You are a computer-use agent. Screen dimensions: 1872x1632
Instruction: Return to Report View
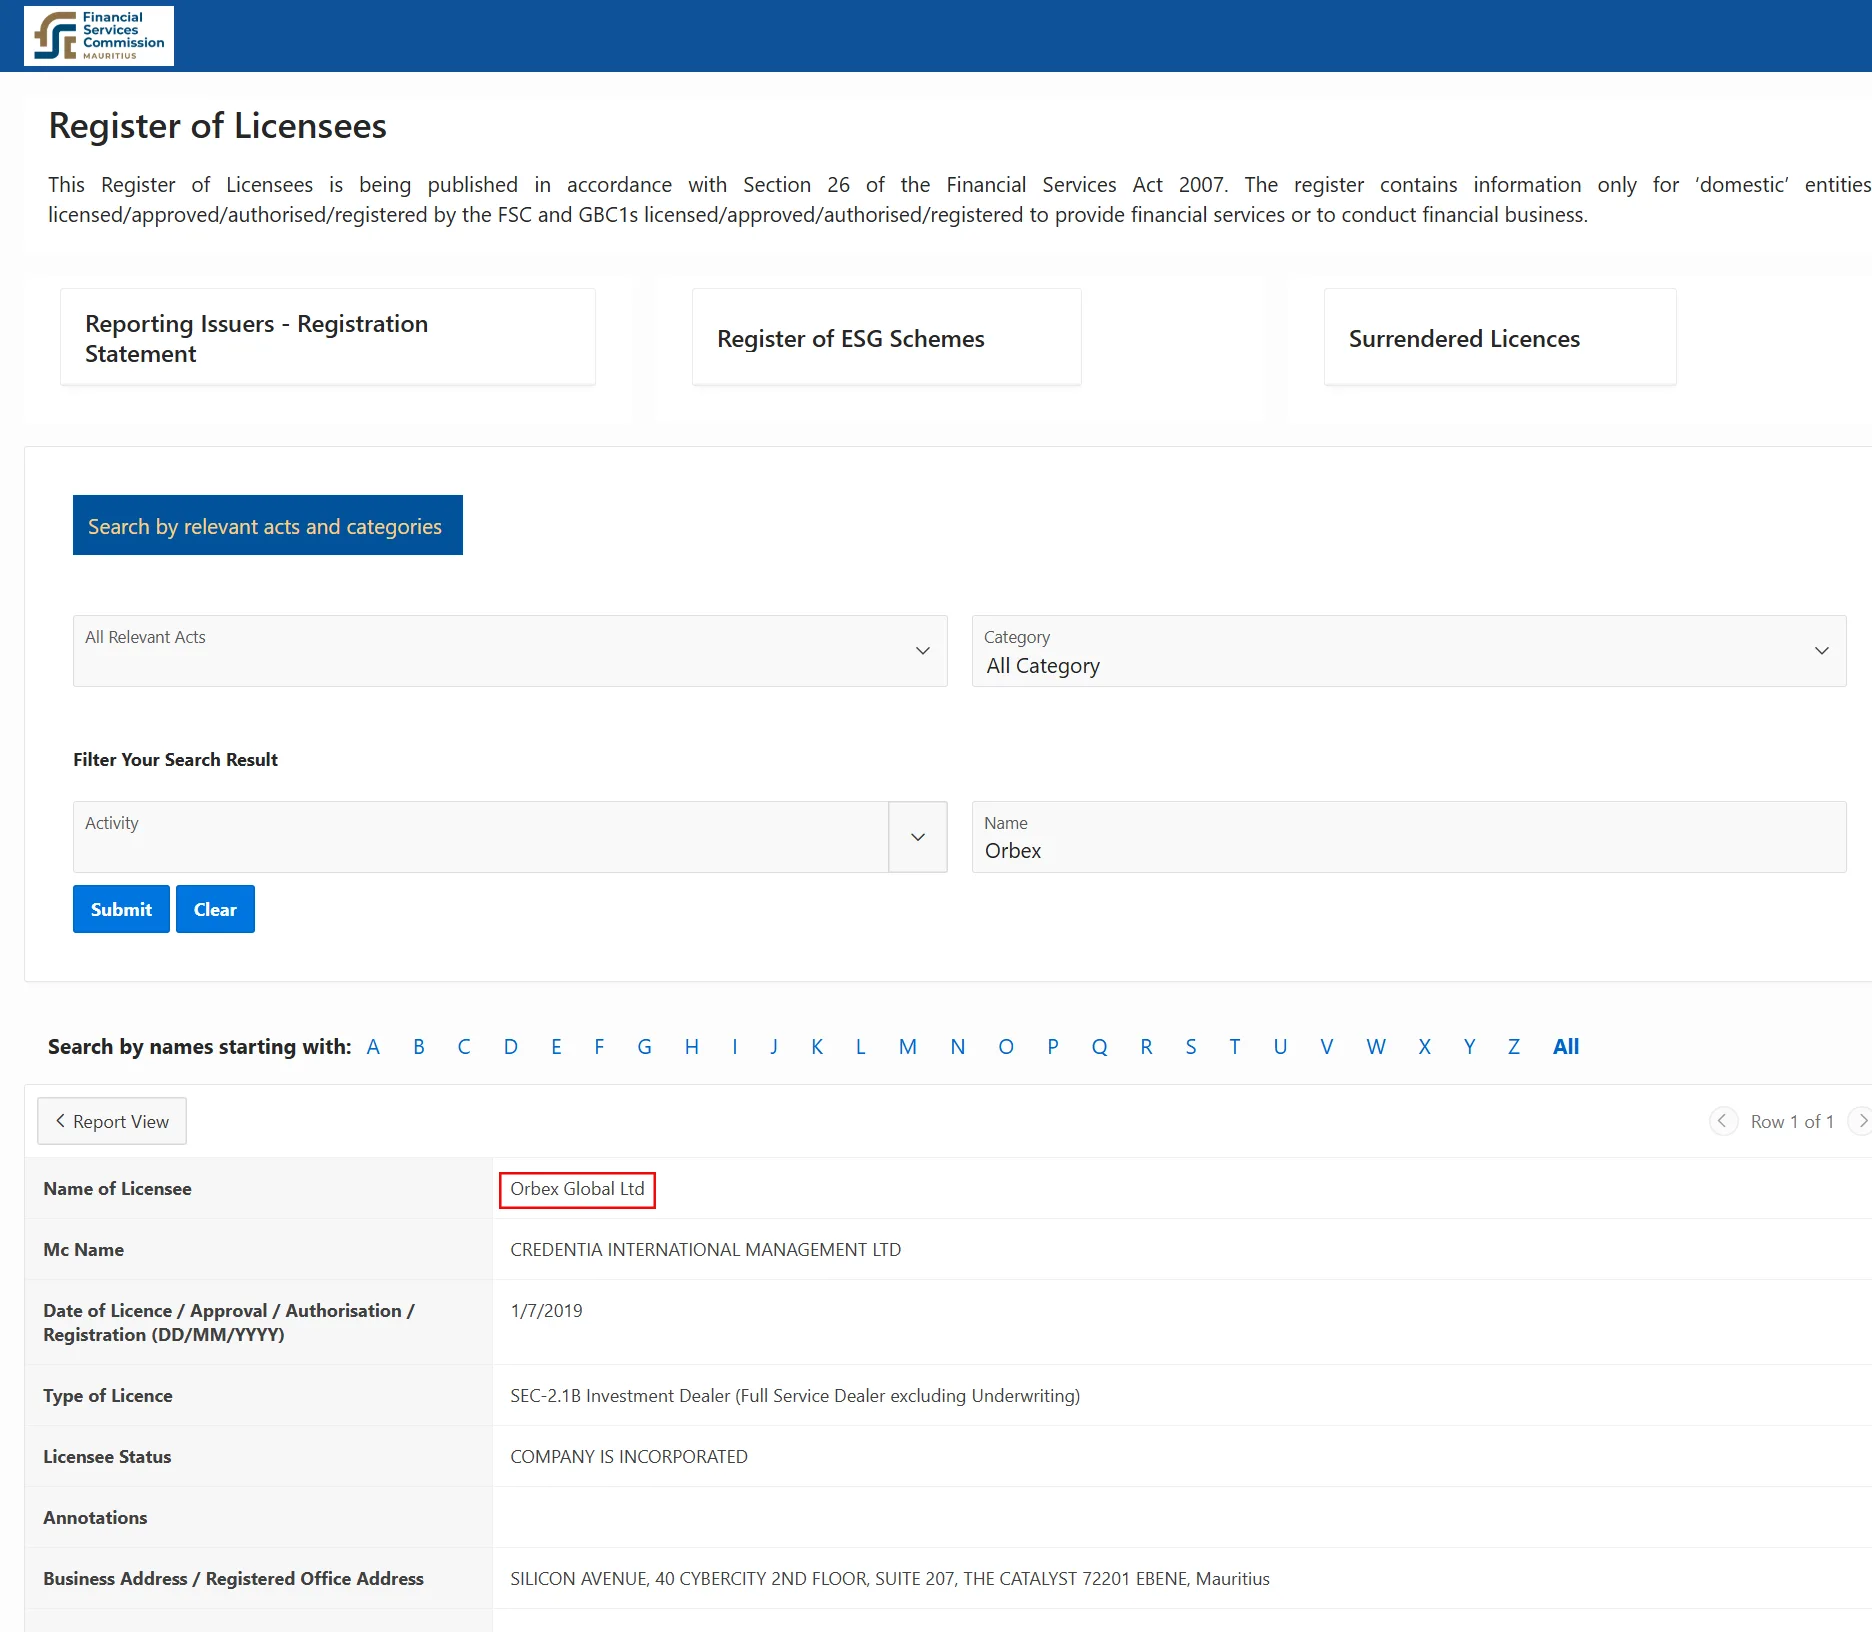(112, 1121)
